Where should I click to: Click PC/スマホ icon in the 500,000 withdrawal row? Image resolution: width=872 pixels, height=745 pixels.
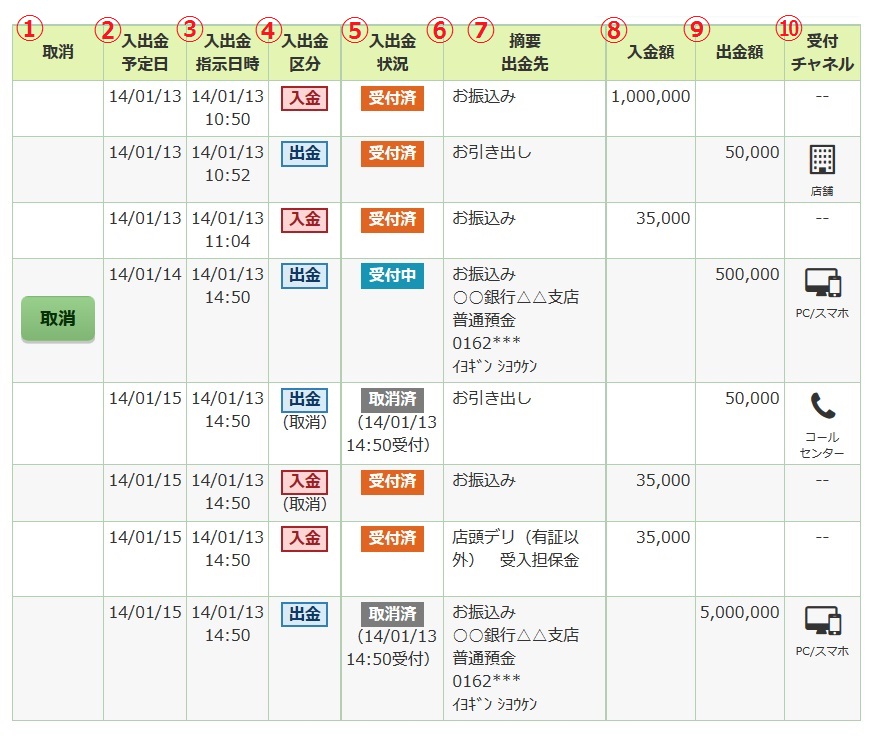[x=822, y=284]
